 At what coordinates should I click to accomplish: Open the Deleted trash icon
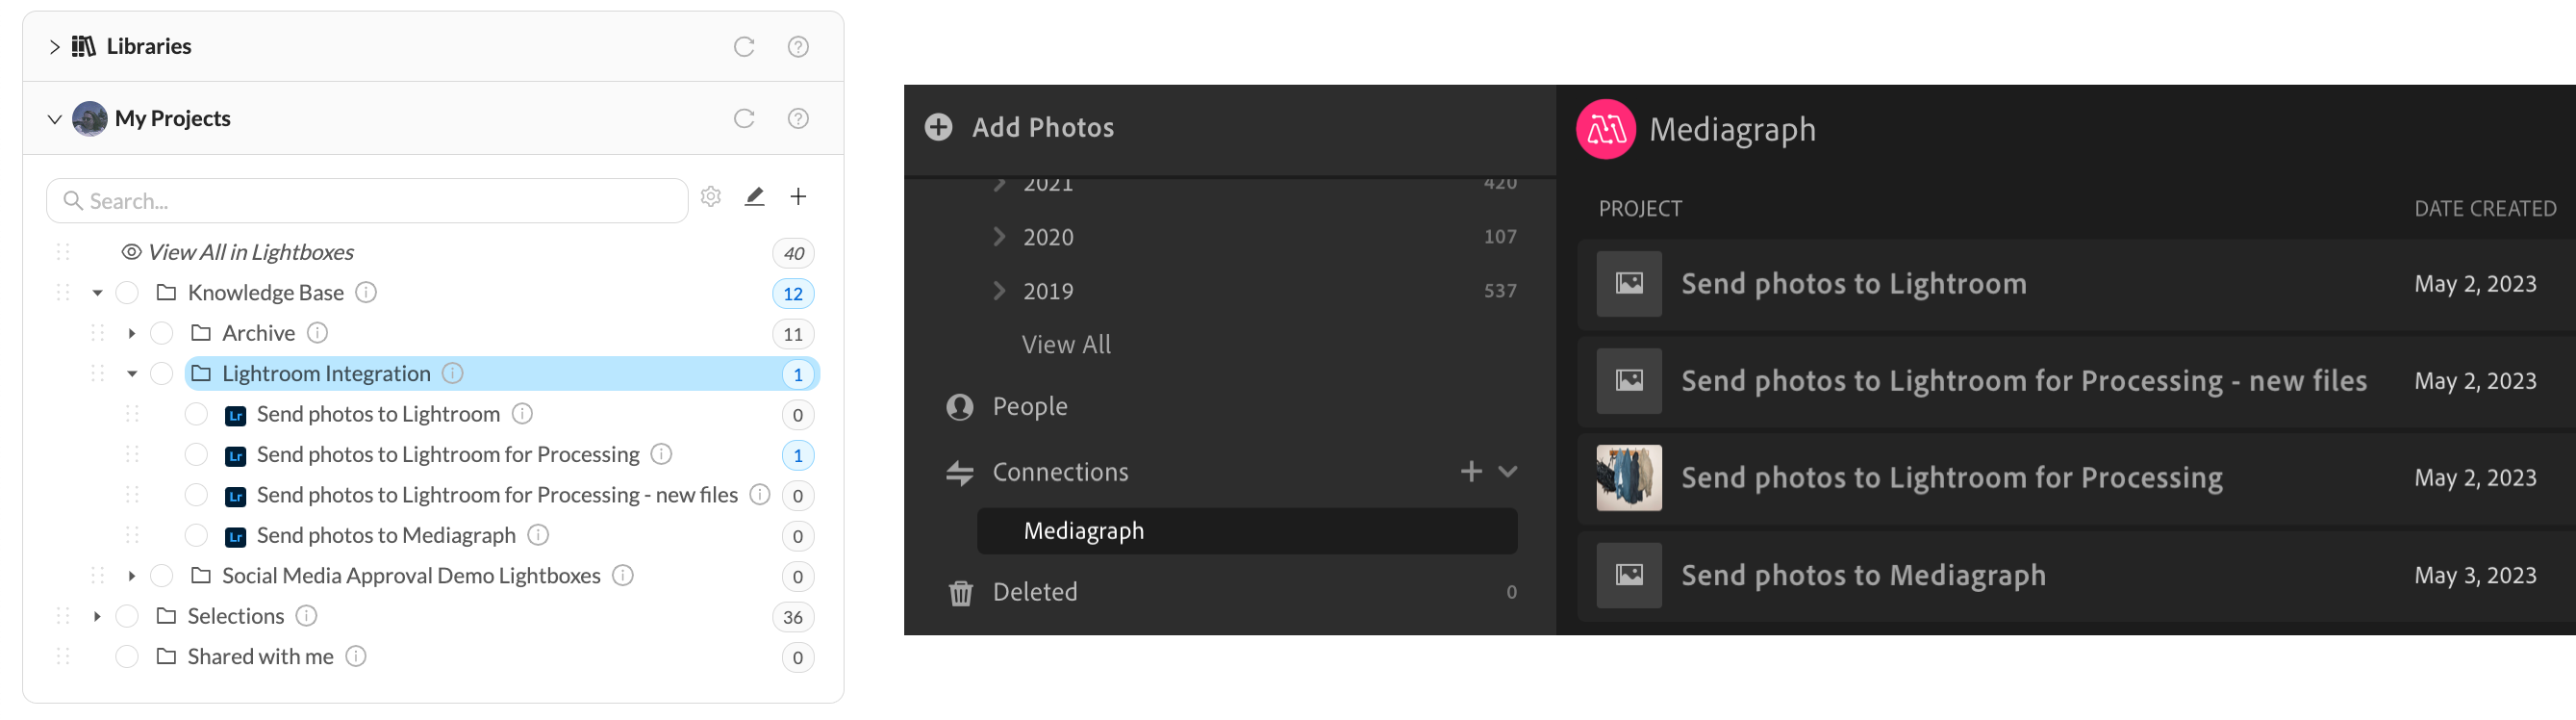(960, 592)
